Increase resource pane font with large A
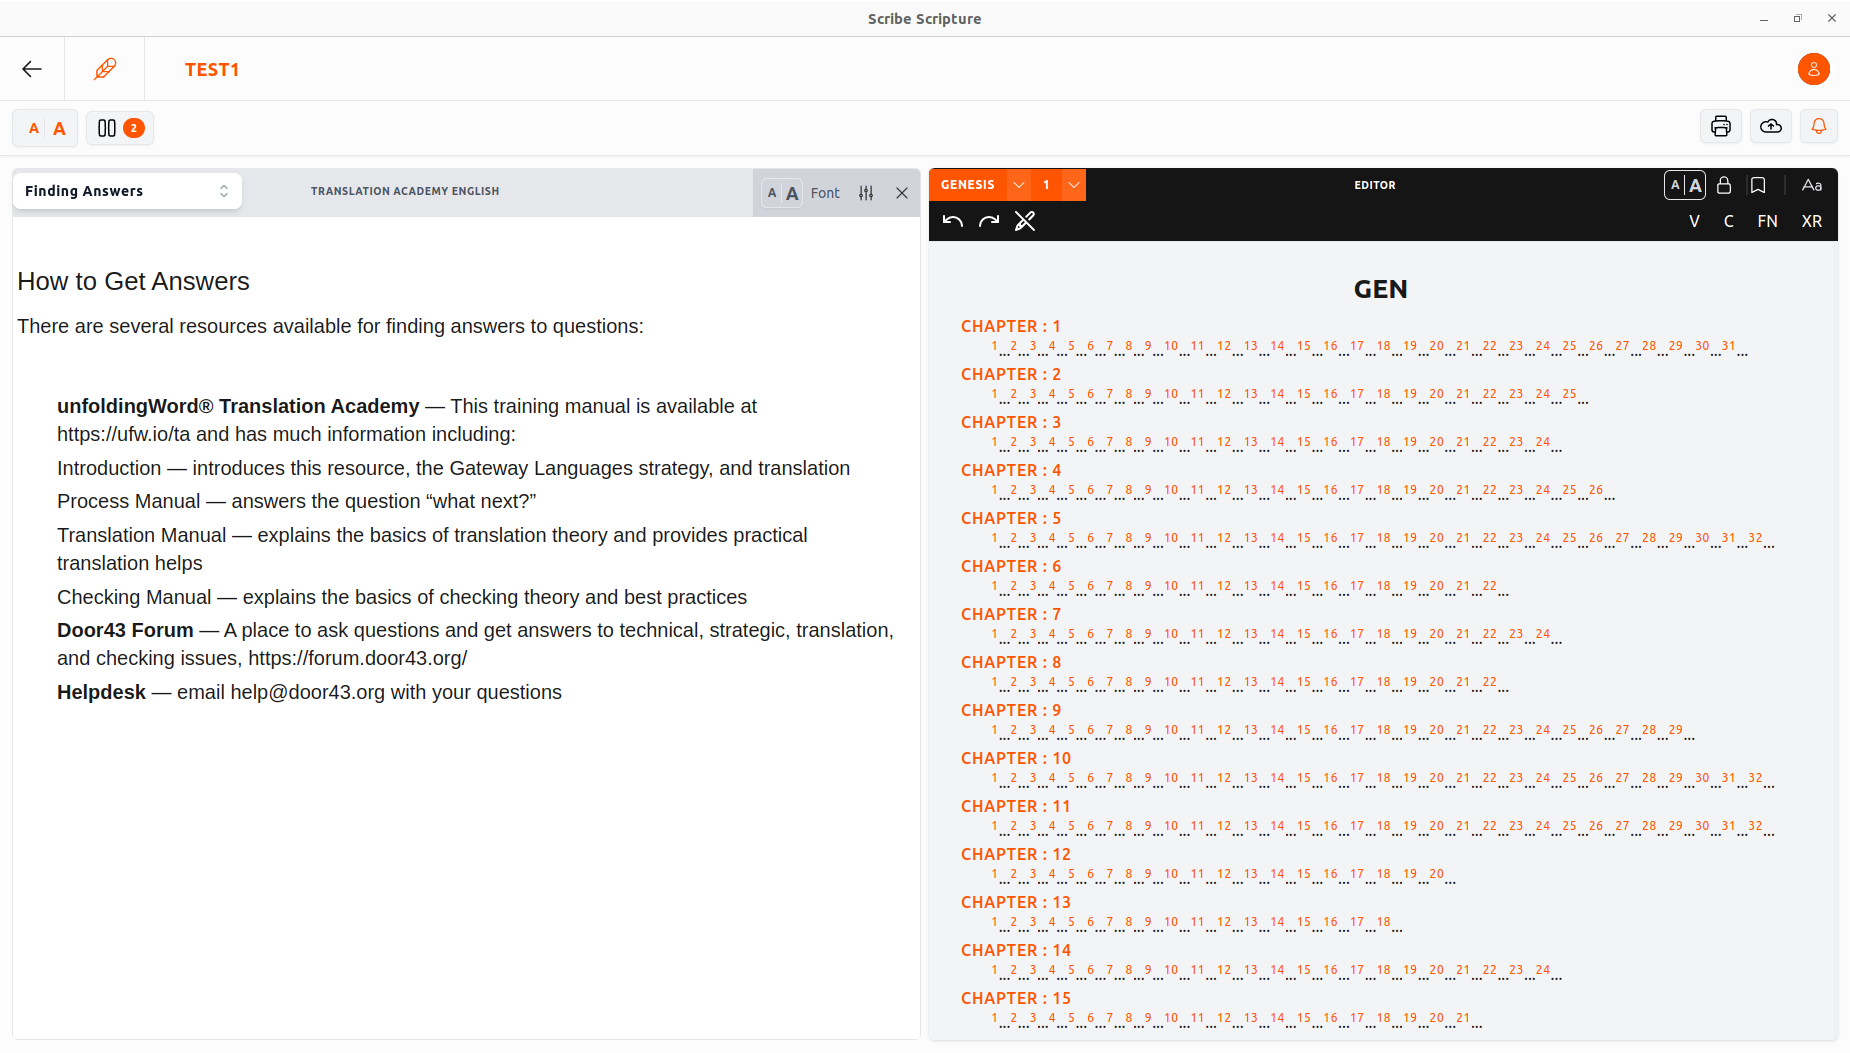This screenshot has width=1850, height=1053. coord(792,193)
